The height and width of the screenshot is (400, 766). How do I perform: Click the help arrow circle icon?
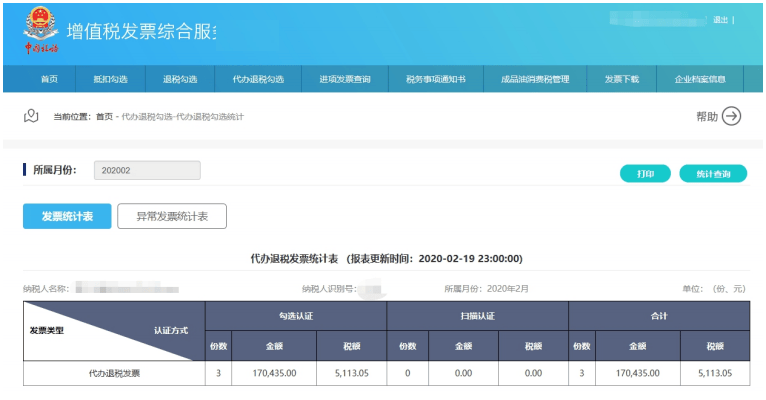732,117
